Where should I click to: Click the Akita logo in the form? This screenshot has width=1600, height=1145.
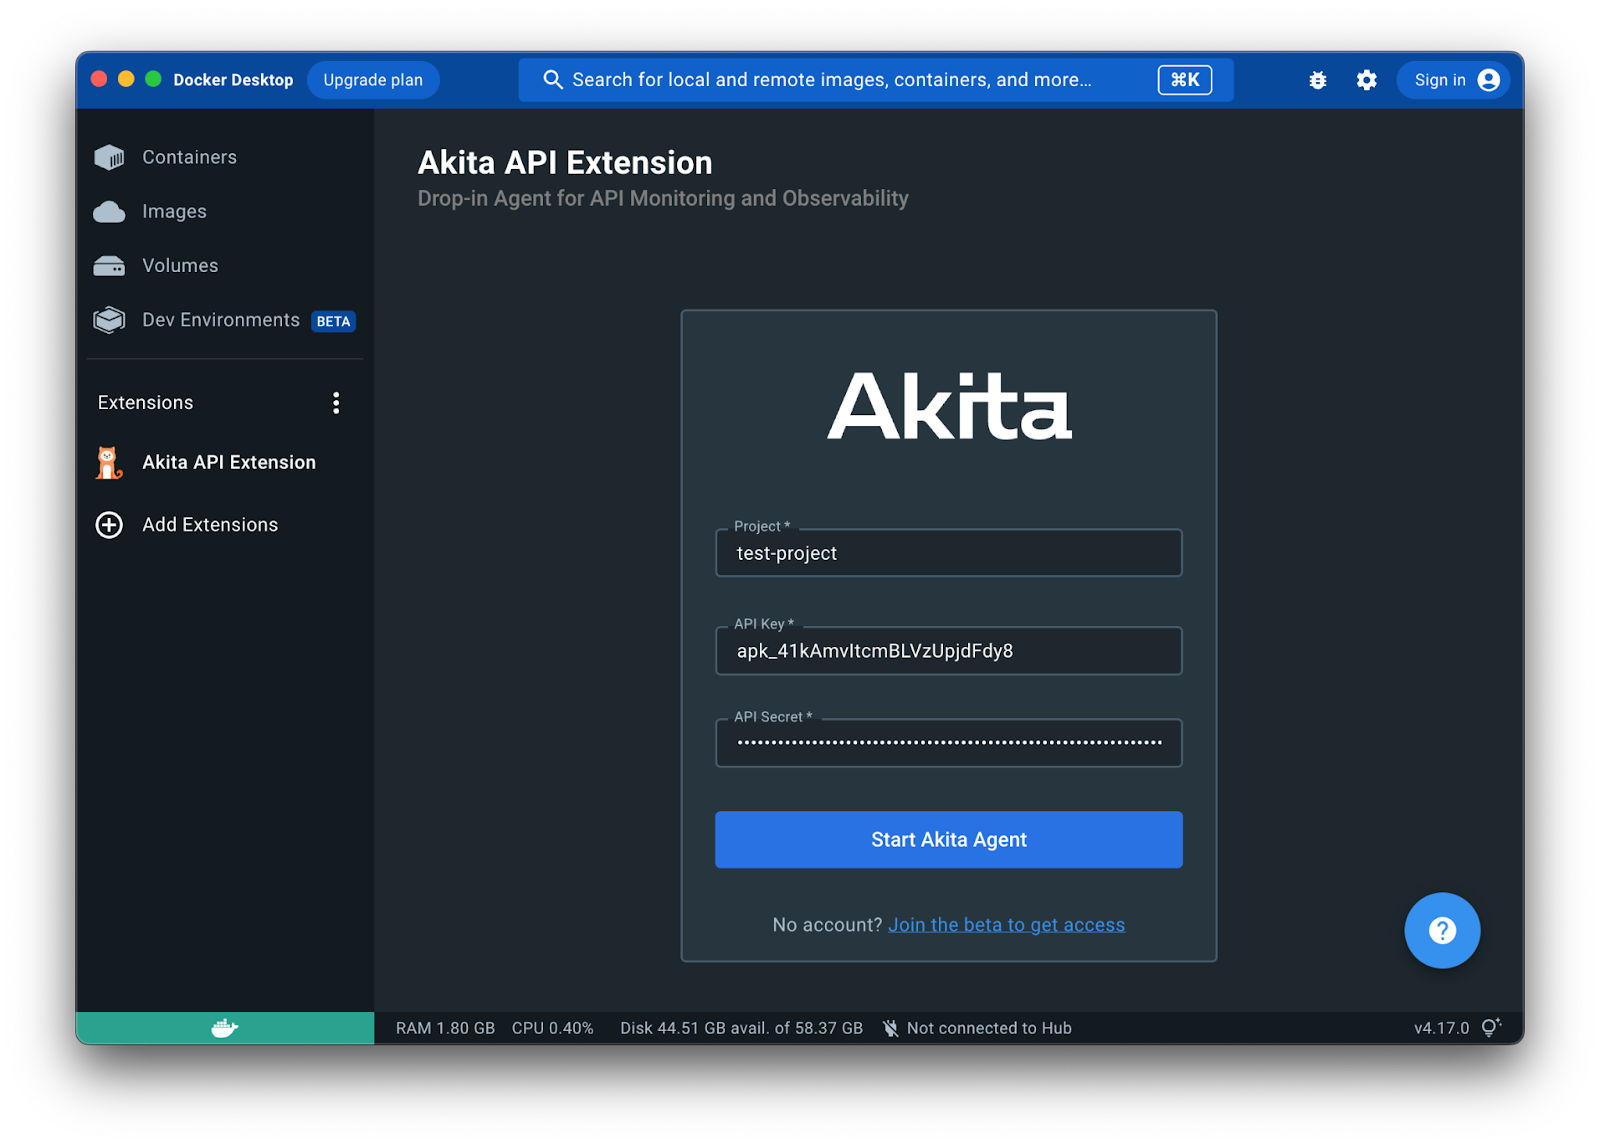tap(949, 405)
